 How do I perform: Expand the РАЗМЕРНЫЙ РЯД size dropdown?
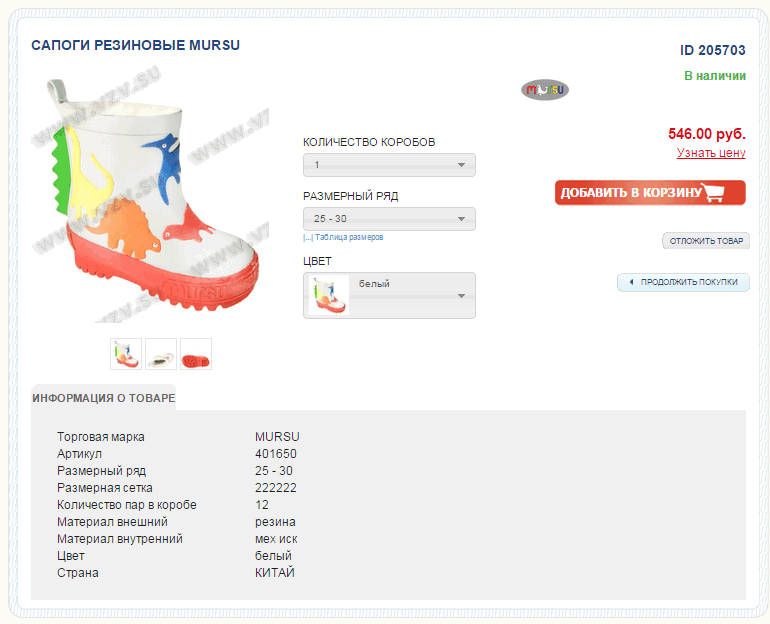coord(389,219)
